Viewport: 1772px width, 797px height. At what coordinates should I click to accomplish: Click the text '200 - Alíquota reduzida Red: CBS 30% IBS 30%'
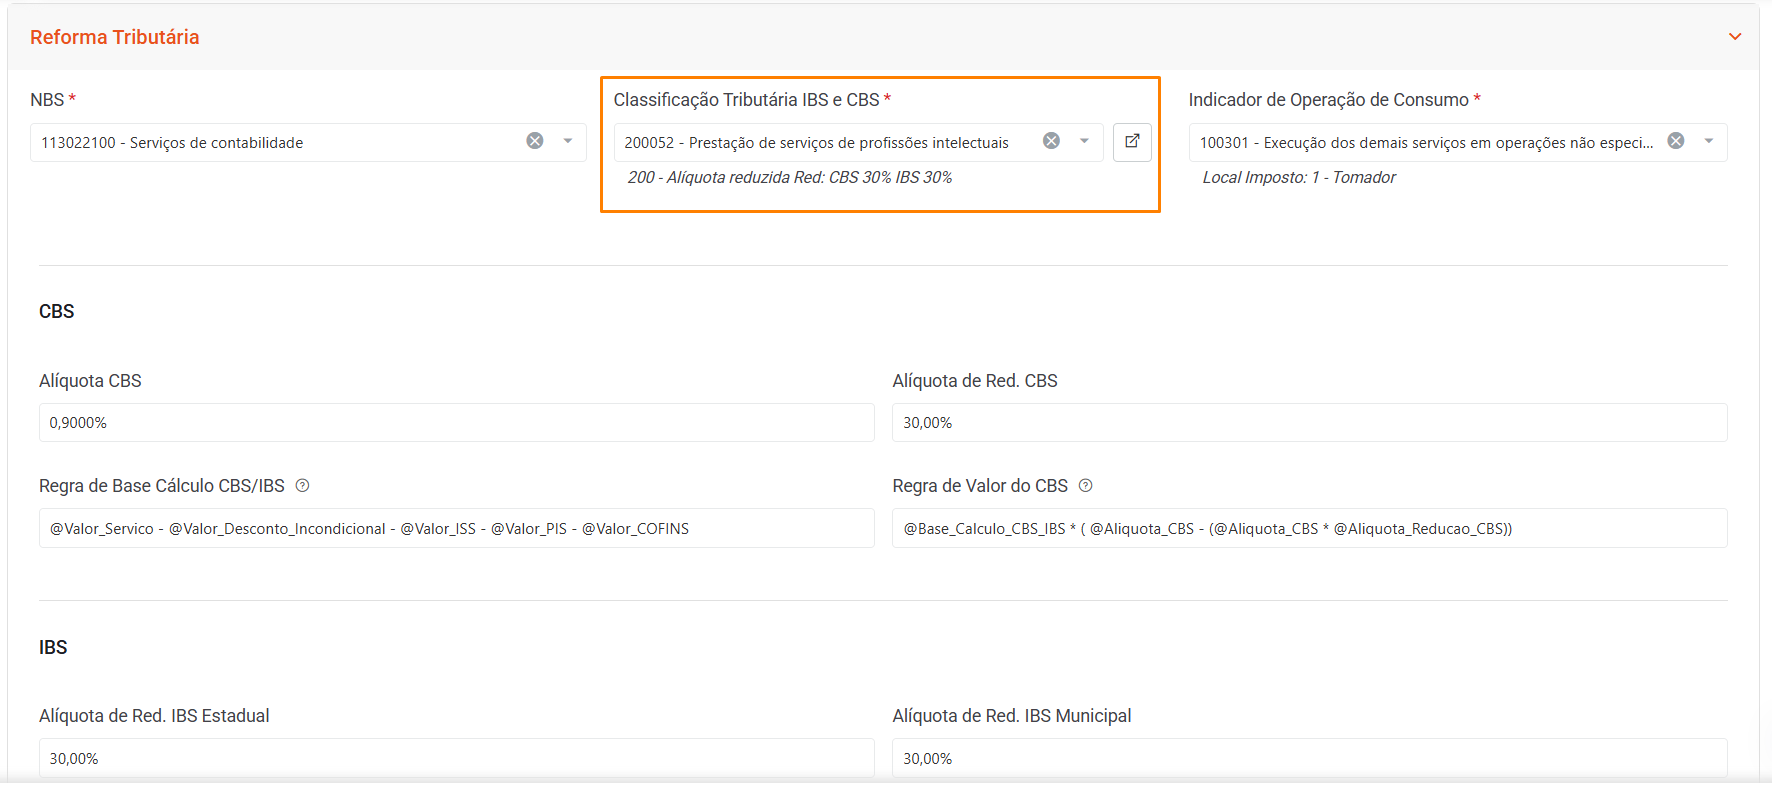[x=790, y=177]
